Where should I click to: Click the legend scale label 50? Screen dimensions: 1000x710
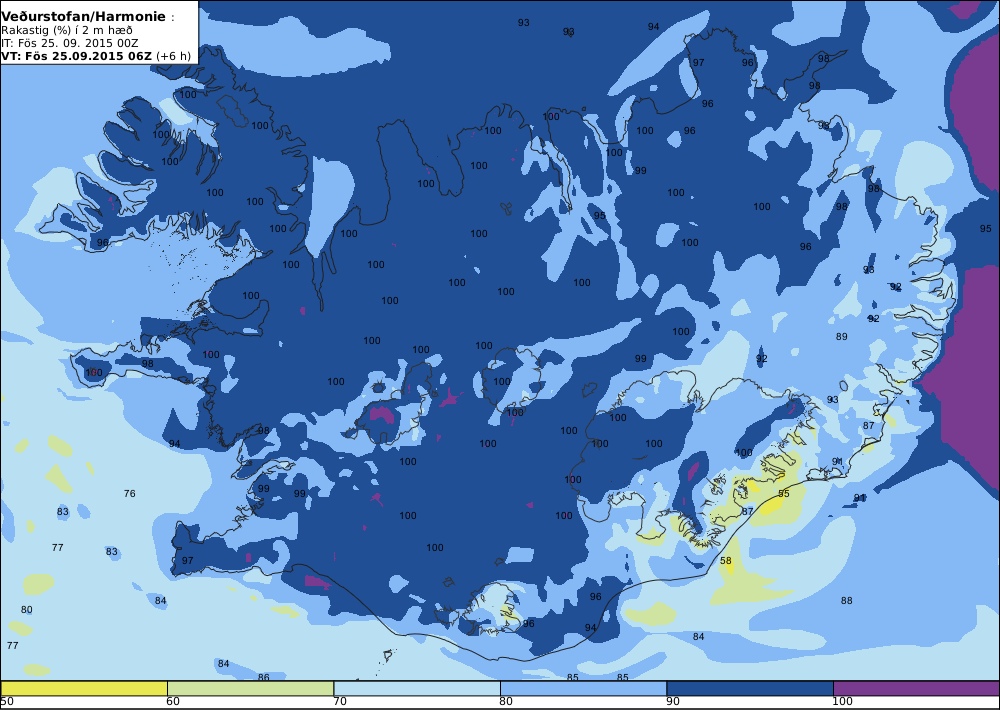[7, 702]
